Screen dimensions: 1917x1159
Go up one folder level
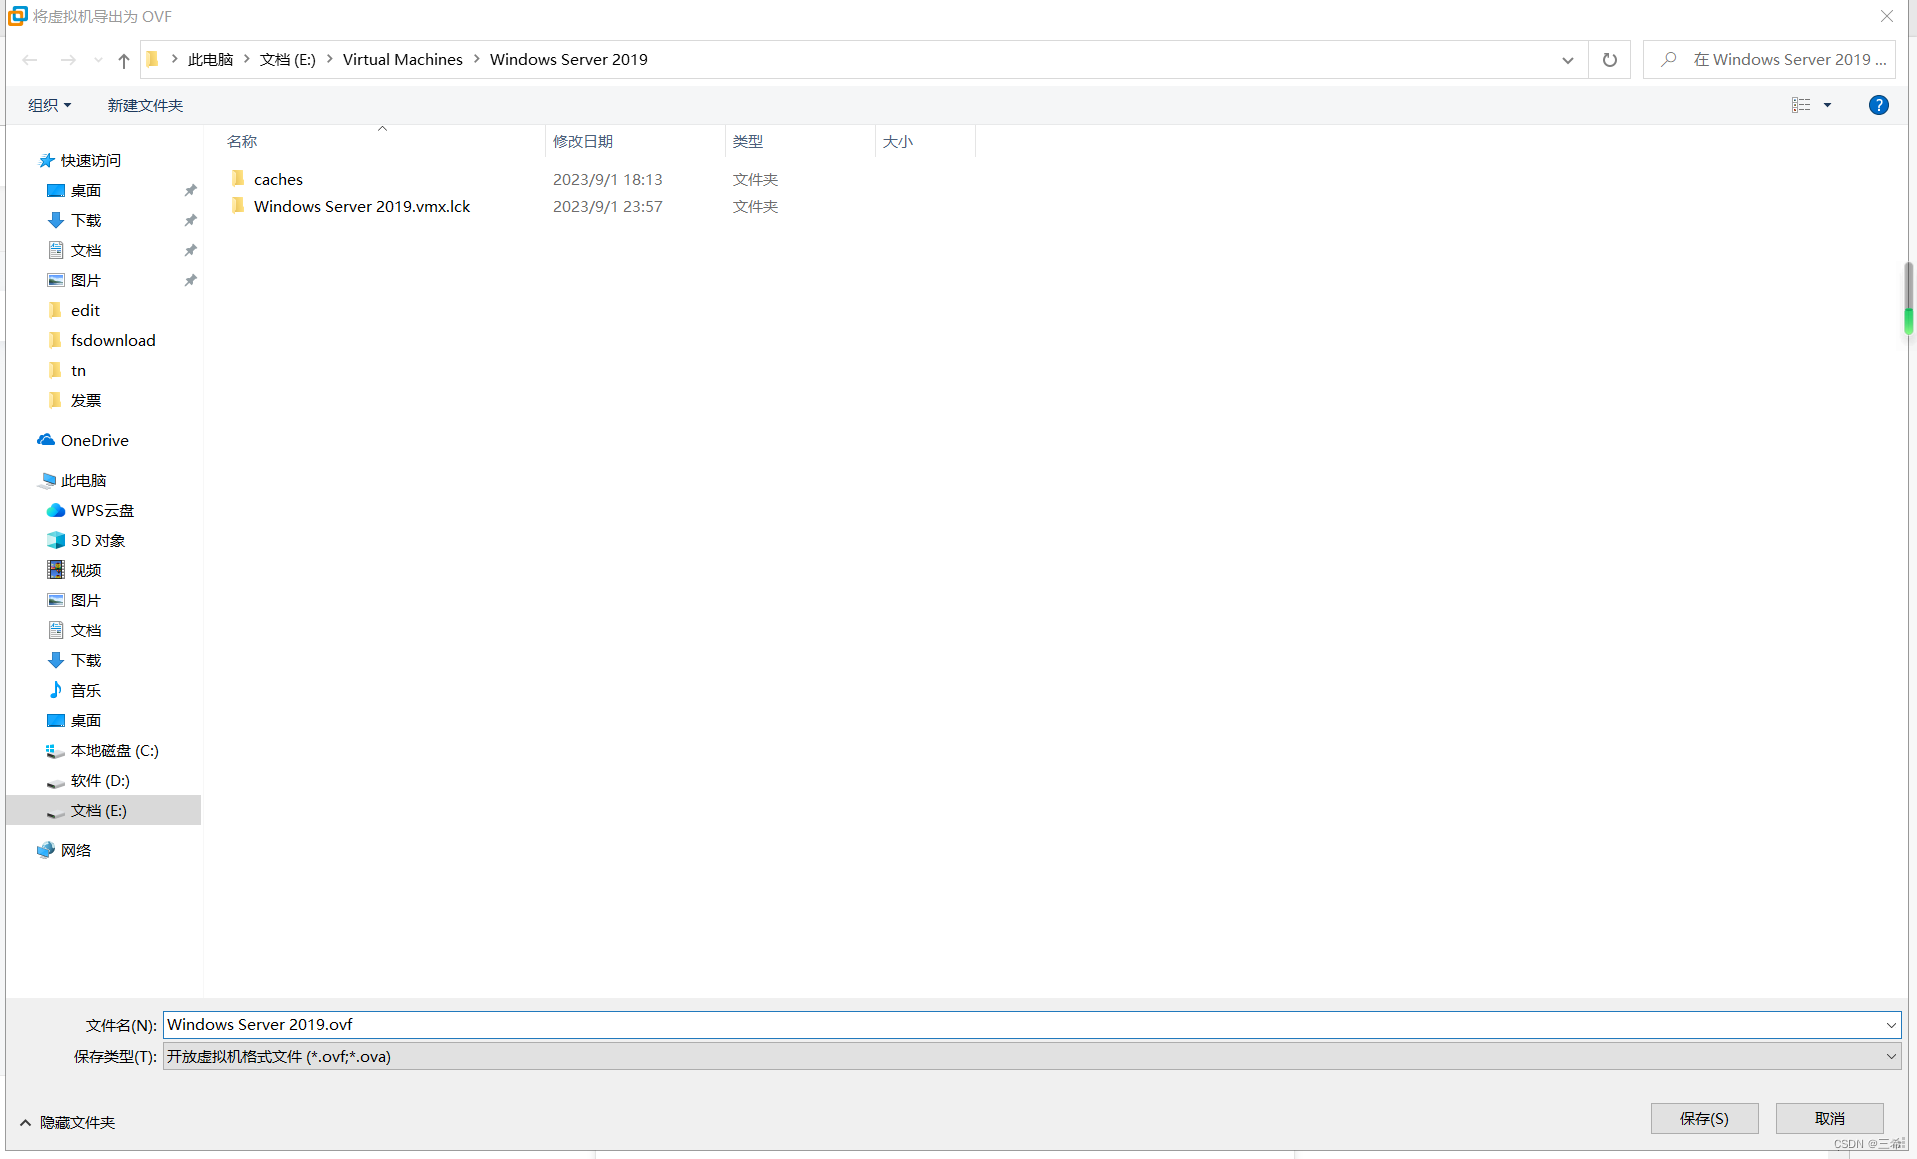(x=124, y=60)
